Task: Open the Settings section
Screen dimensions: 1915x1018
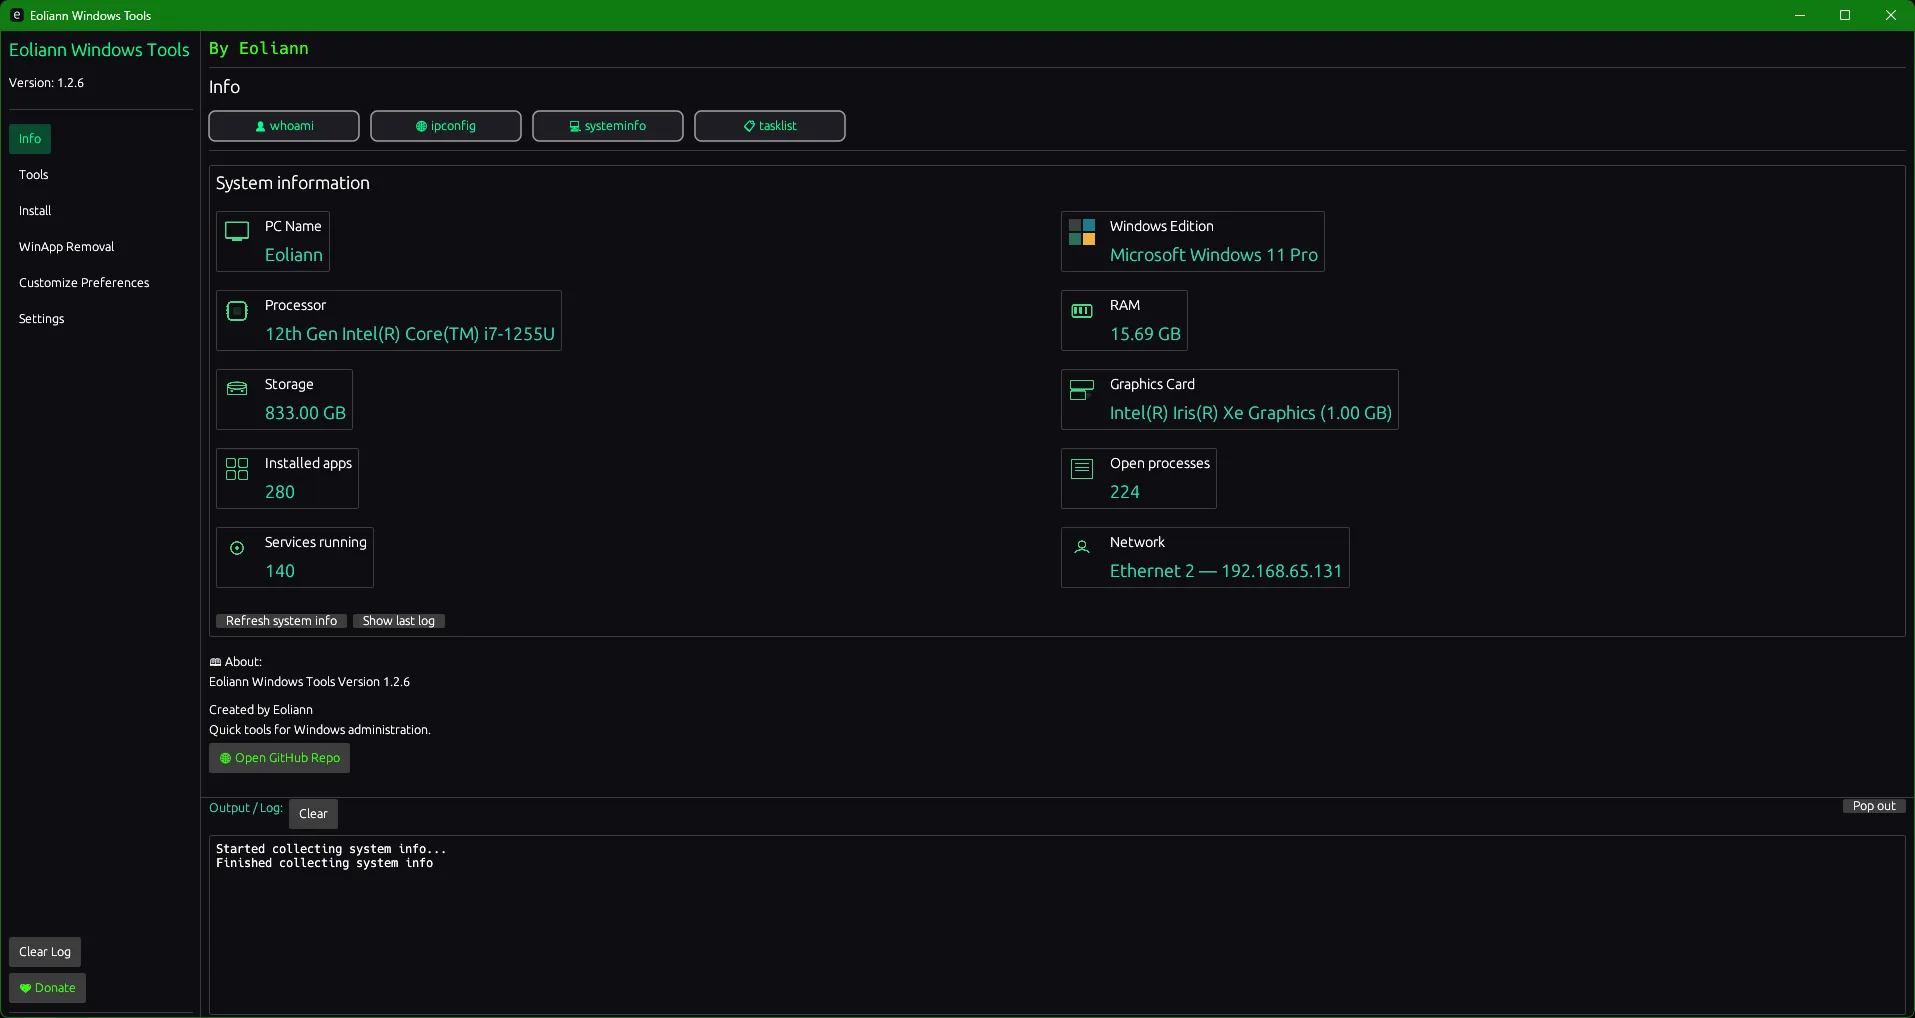Action: 41,319
